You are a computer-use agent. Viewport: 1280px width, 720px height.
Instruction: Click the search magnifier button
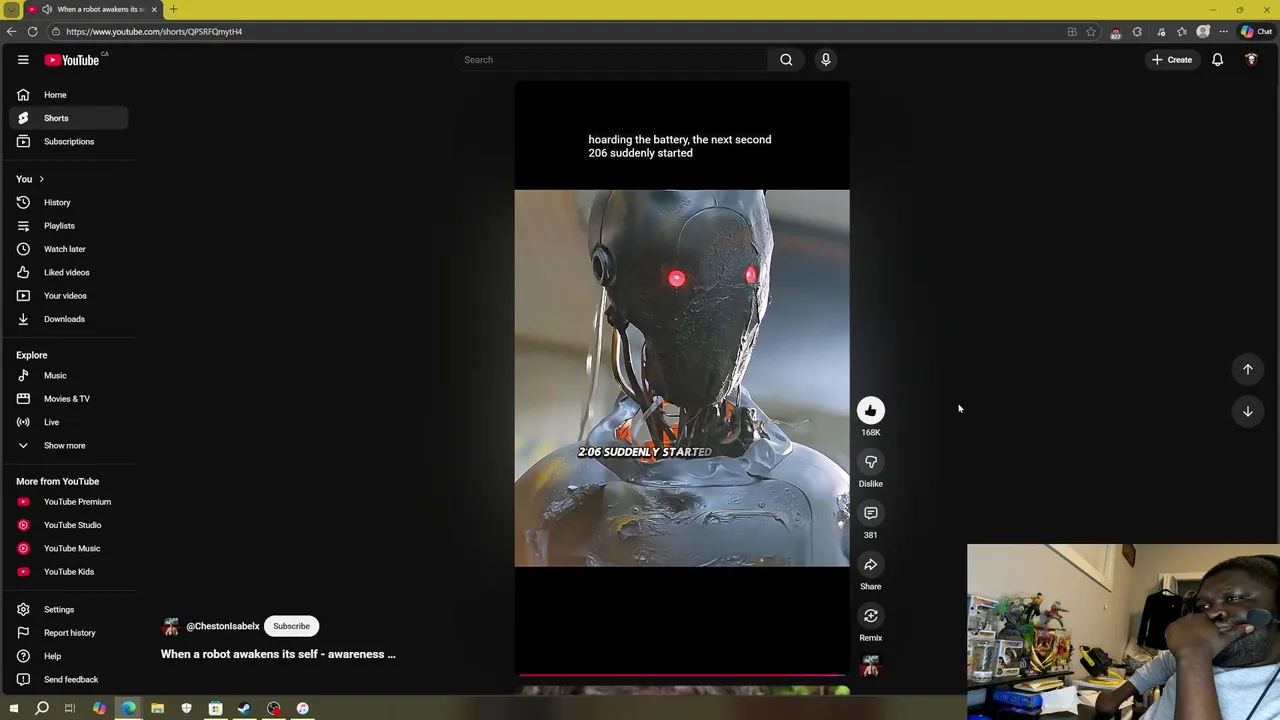pos(786,60)
